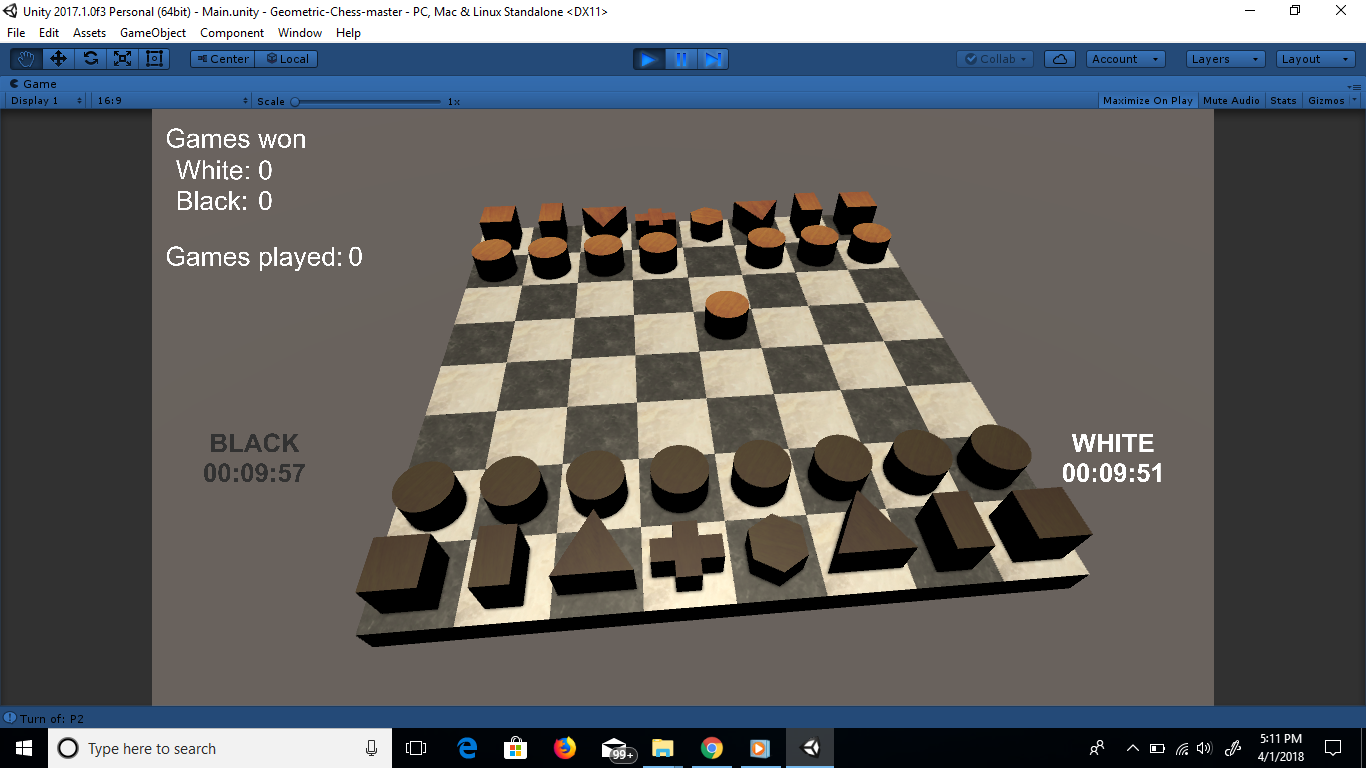
Task: Select the Rect Transform tool
Action: (x=154, y=58)
